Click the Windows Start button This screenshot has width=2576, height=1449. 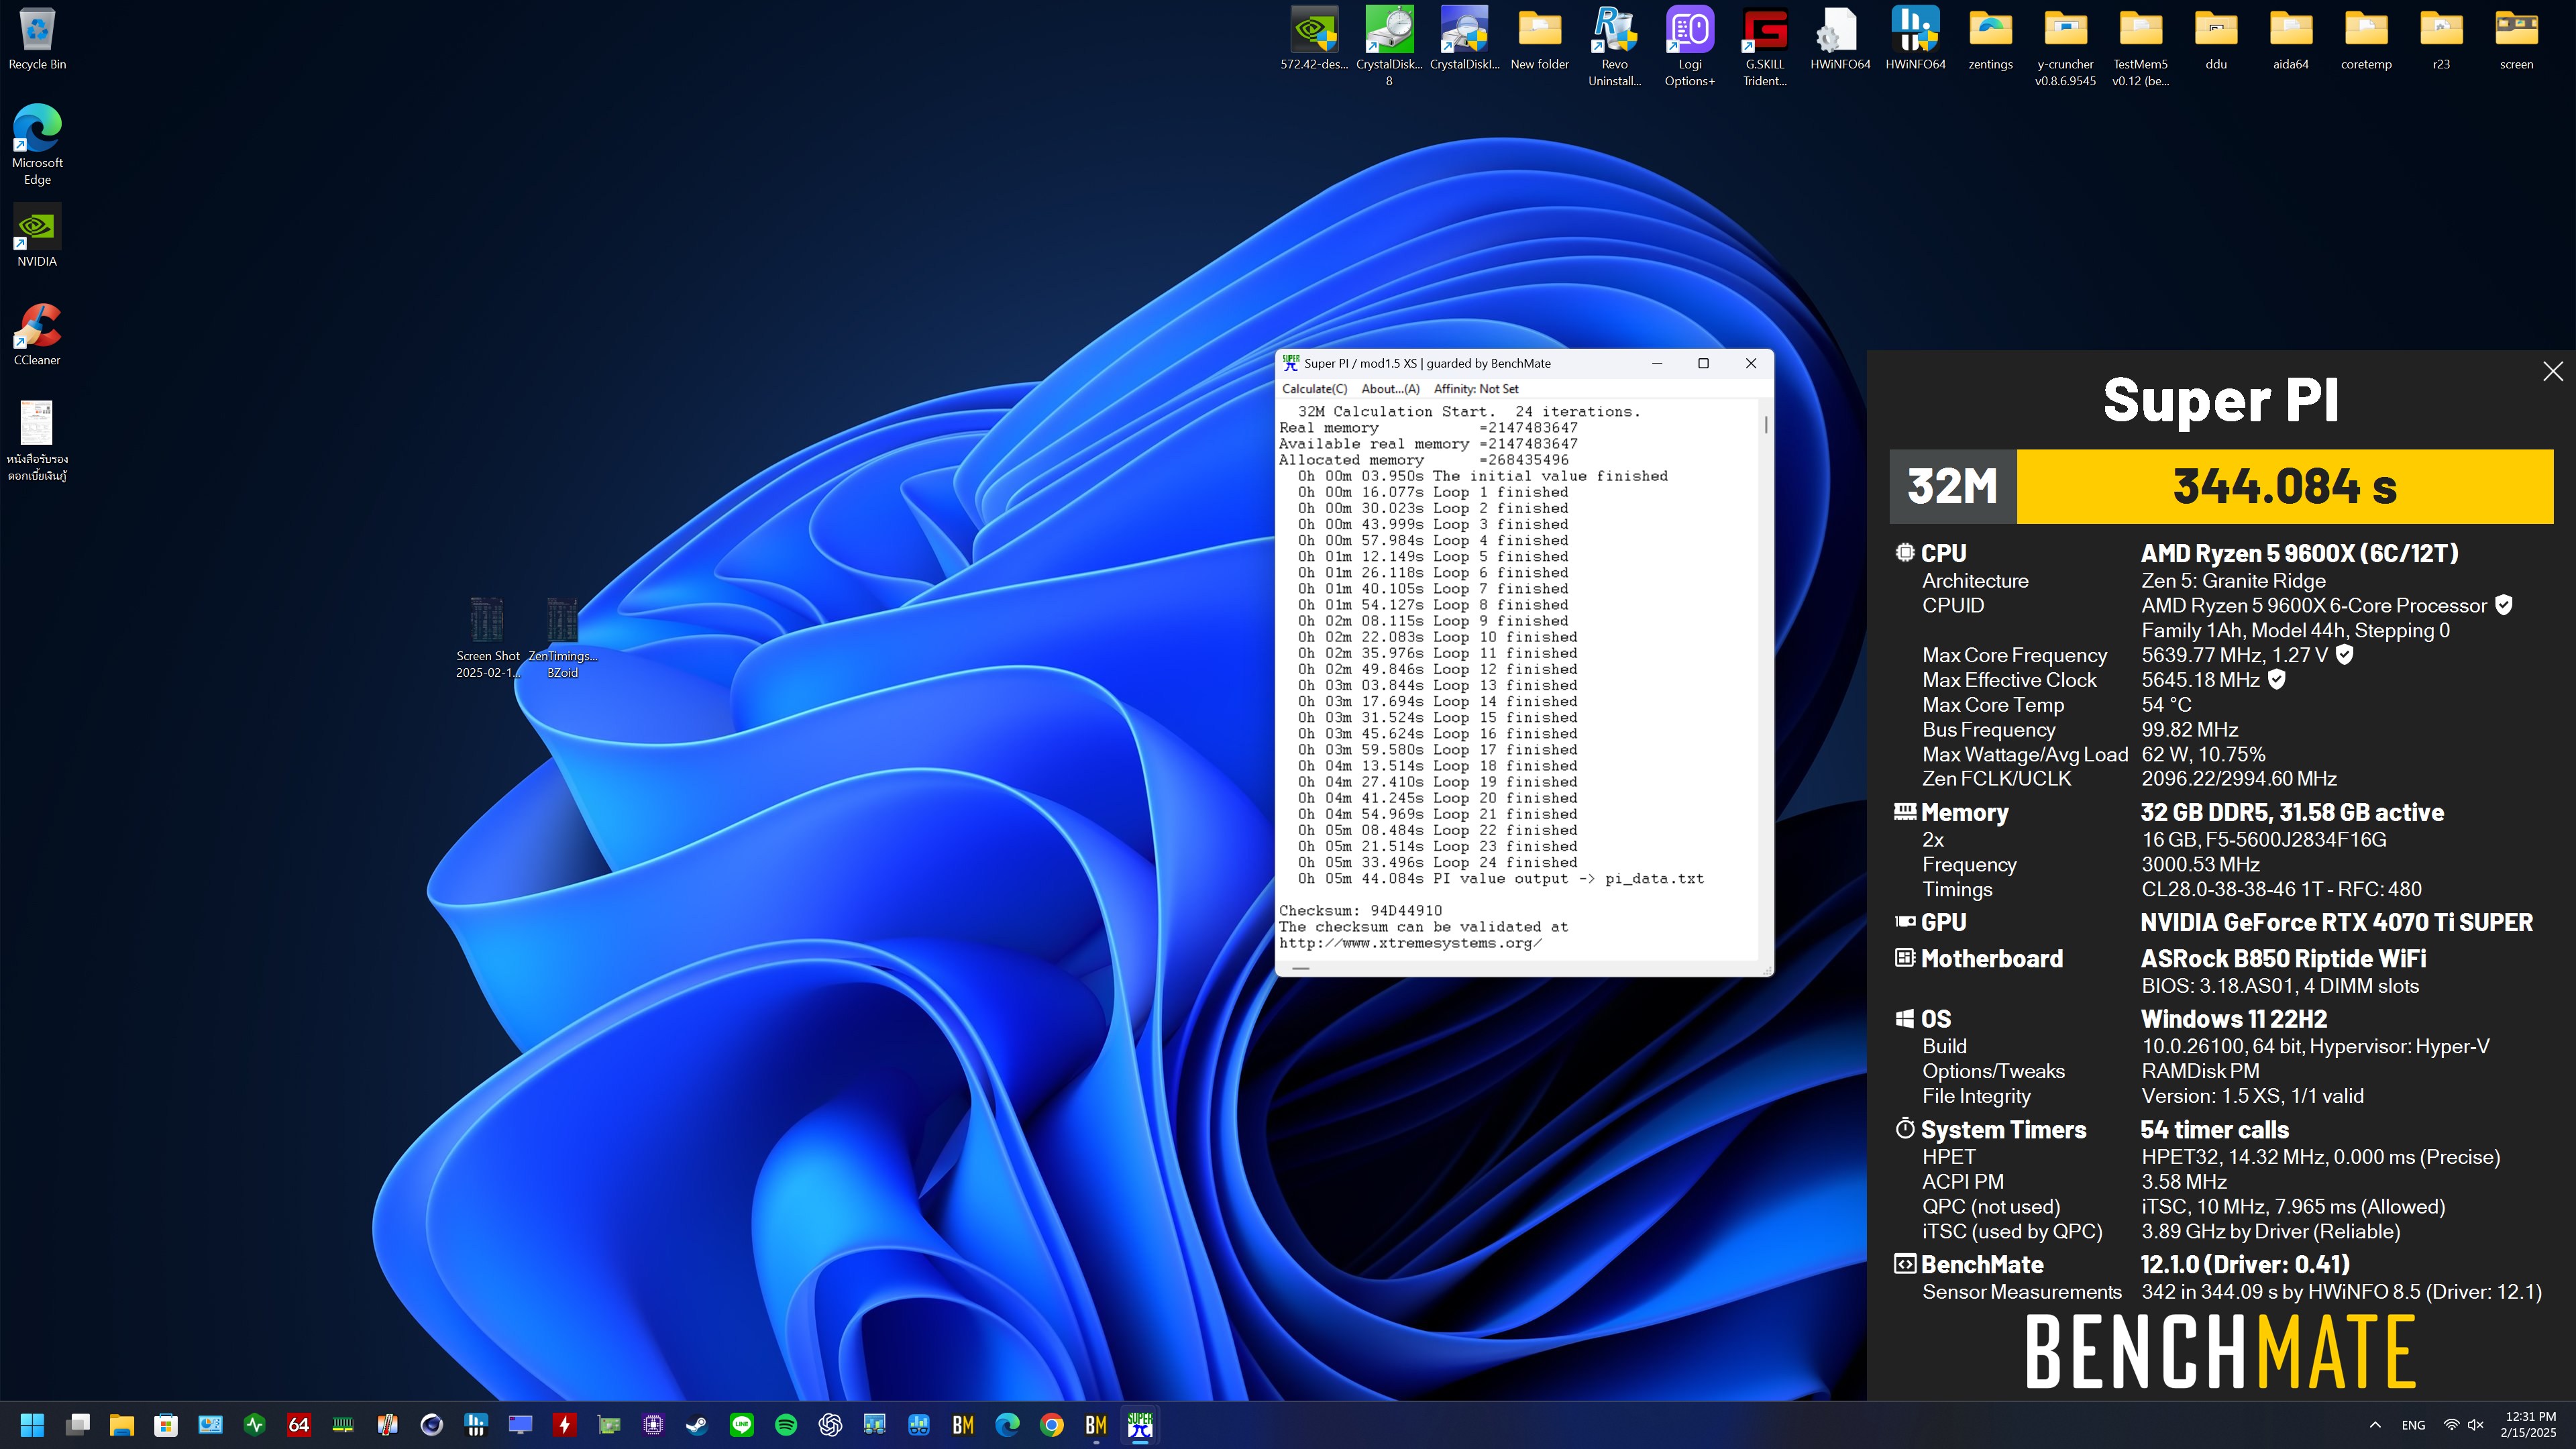33,1424
